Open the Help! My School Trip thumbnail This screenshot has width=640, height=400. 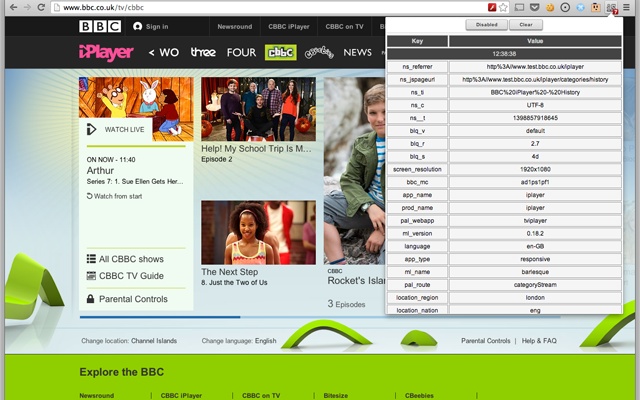click(x=258, y=109)
